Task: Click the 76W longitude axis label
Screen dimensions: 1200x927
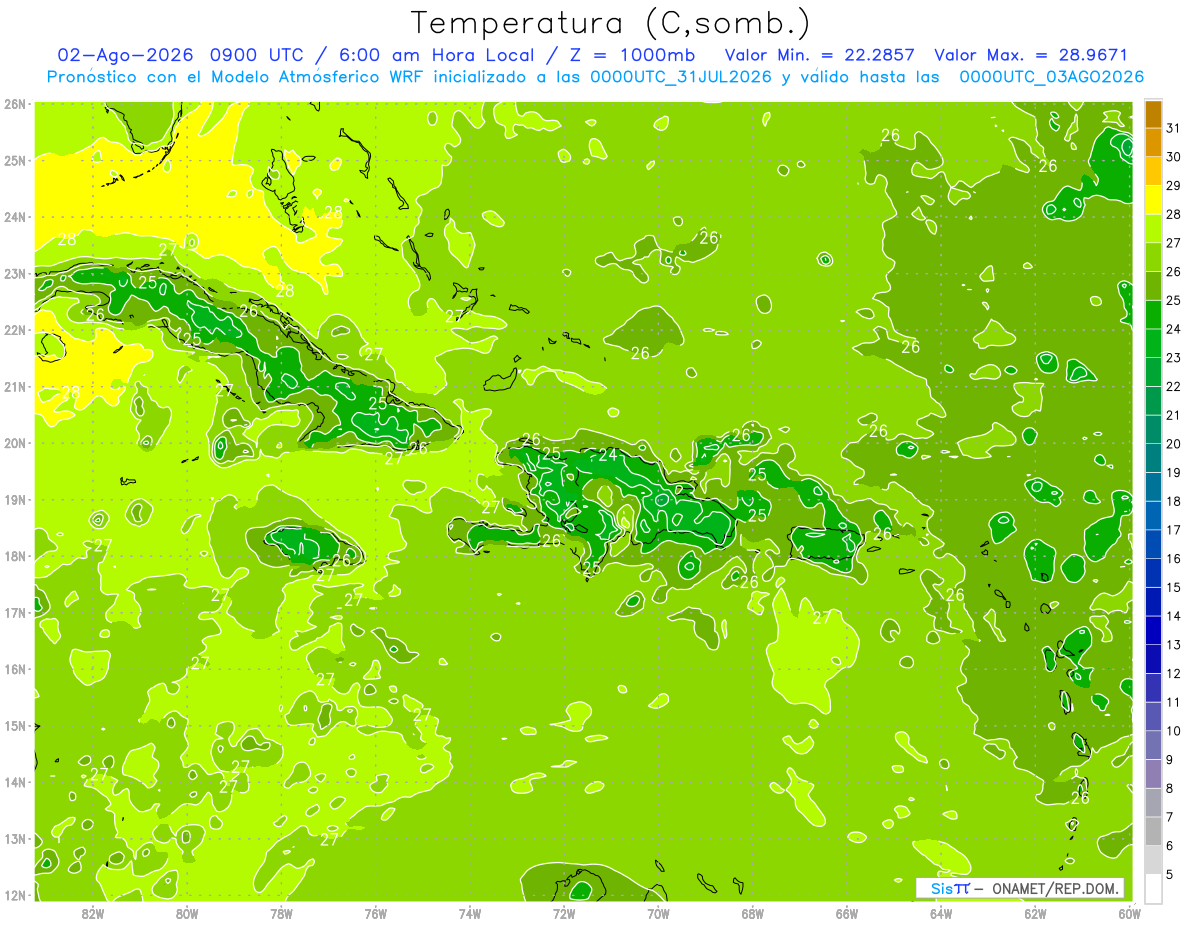Action: pyautogui.click(x=376, y=913)
